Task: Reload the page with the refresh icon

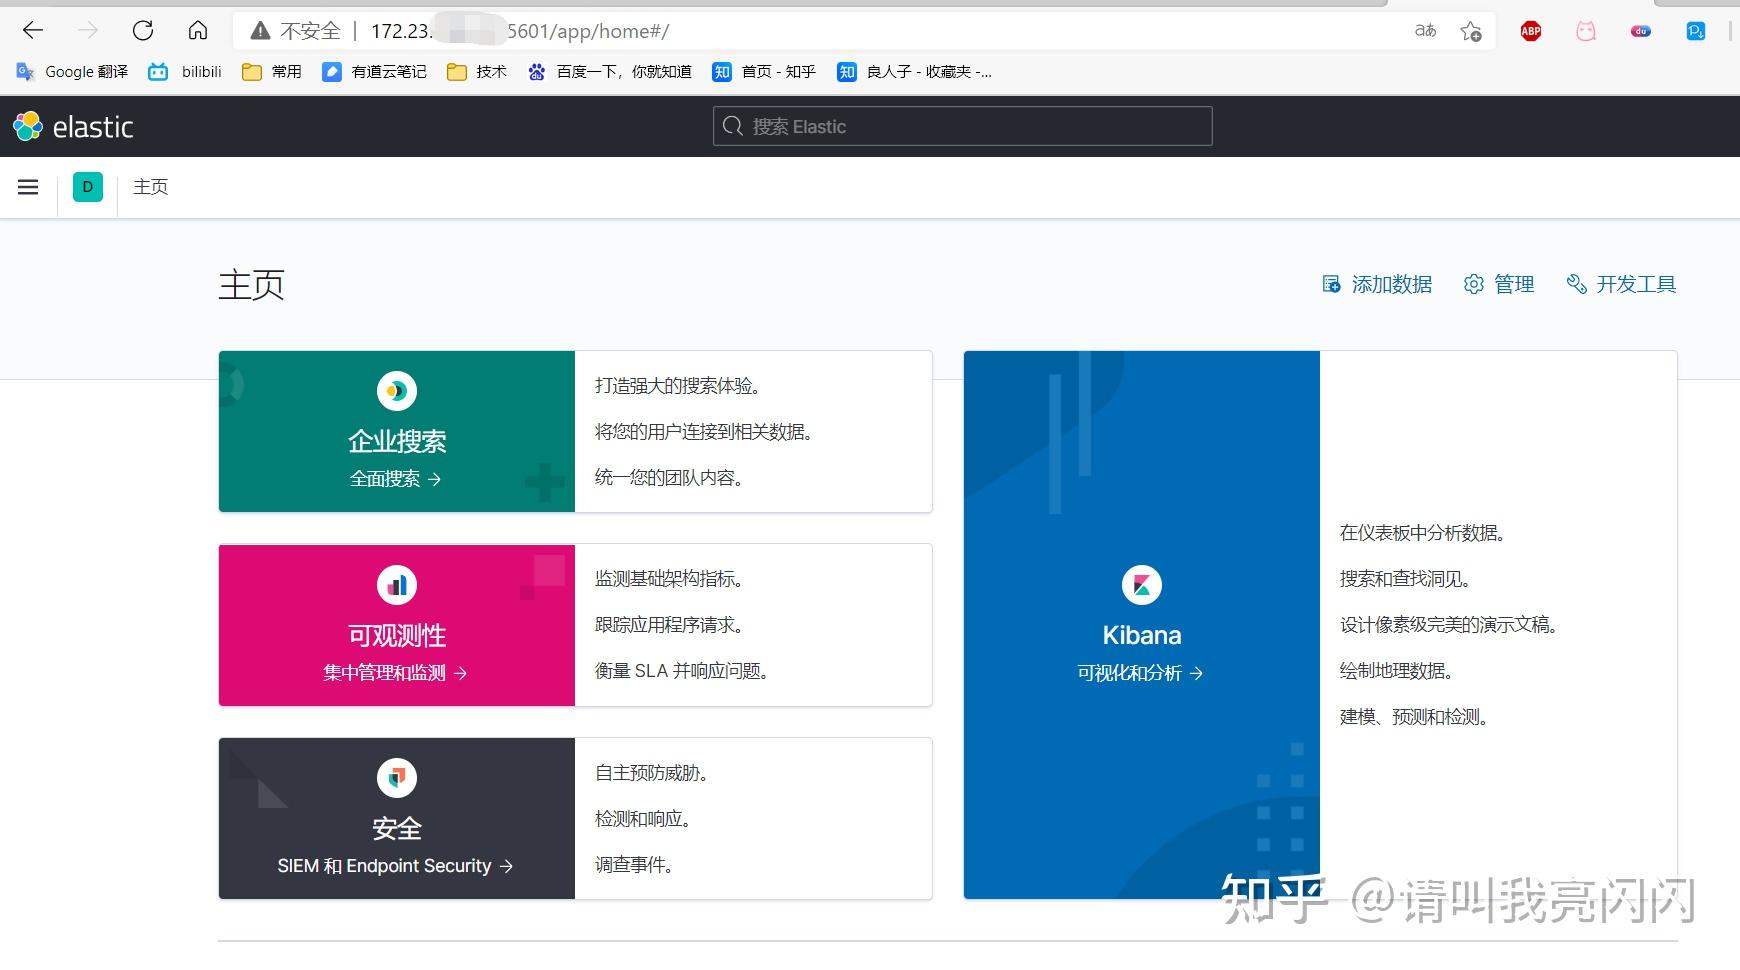Action: pyautogui.click(x=144, y=31)
